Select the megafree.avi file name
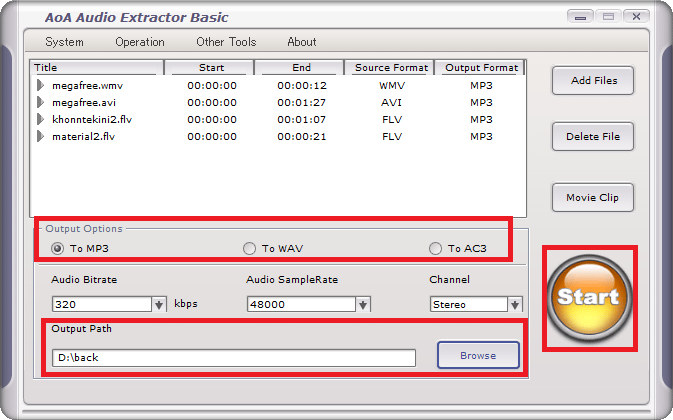Viewport: 673px width, 420px height. point(84,103)
